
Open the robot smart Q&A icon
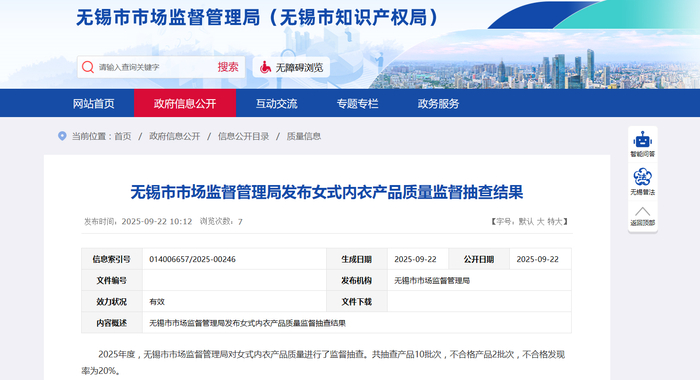[x=642, y=140]
